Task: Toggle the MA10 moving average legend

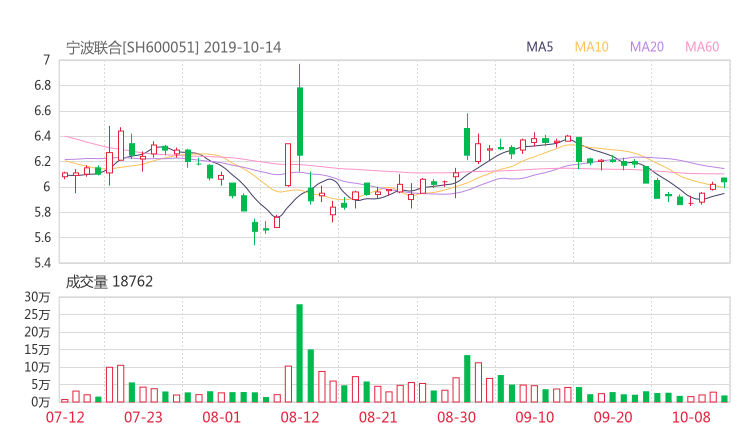Action: pos(592,47)
